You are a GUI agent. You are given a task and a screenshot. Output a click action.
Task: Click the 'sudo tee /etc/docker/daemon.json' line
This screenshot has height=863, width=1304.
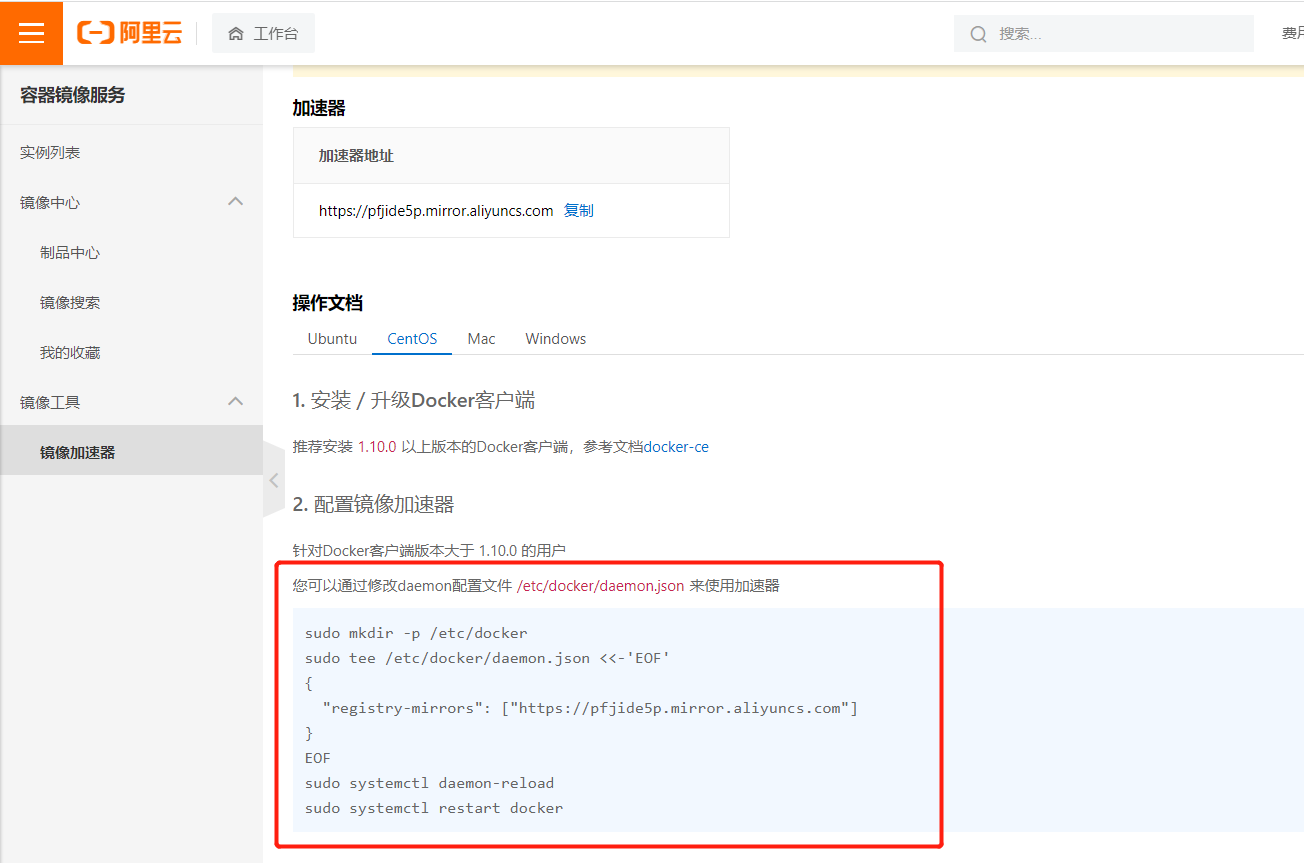(487, 658)
